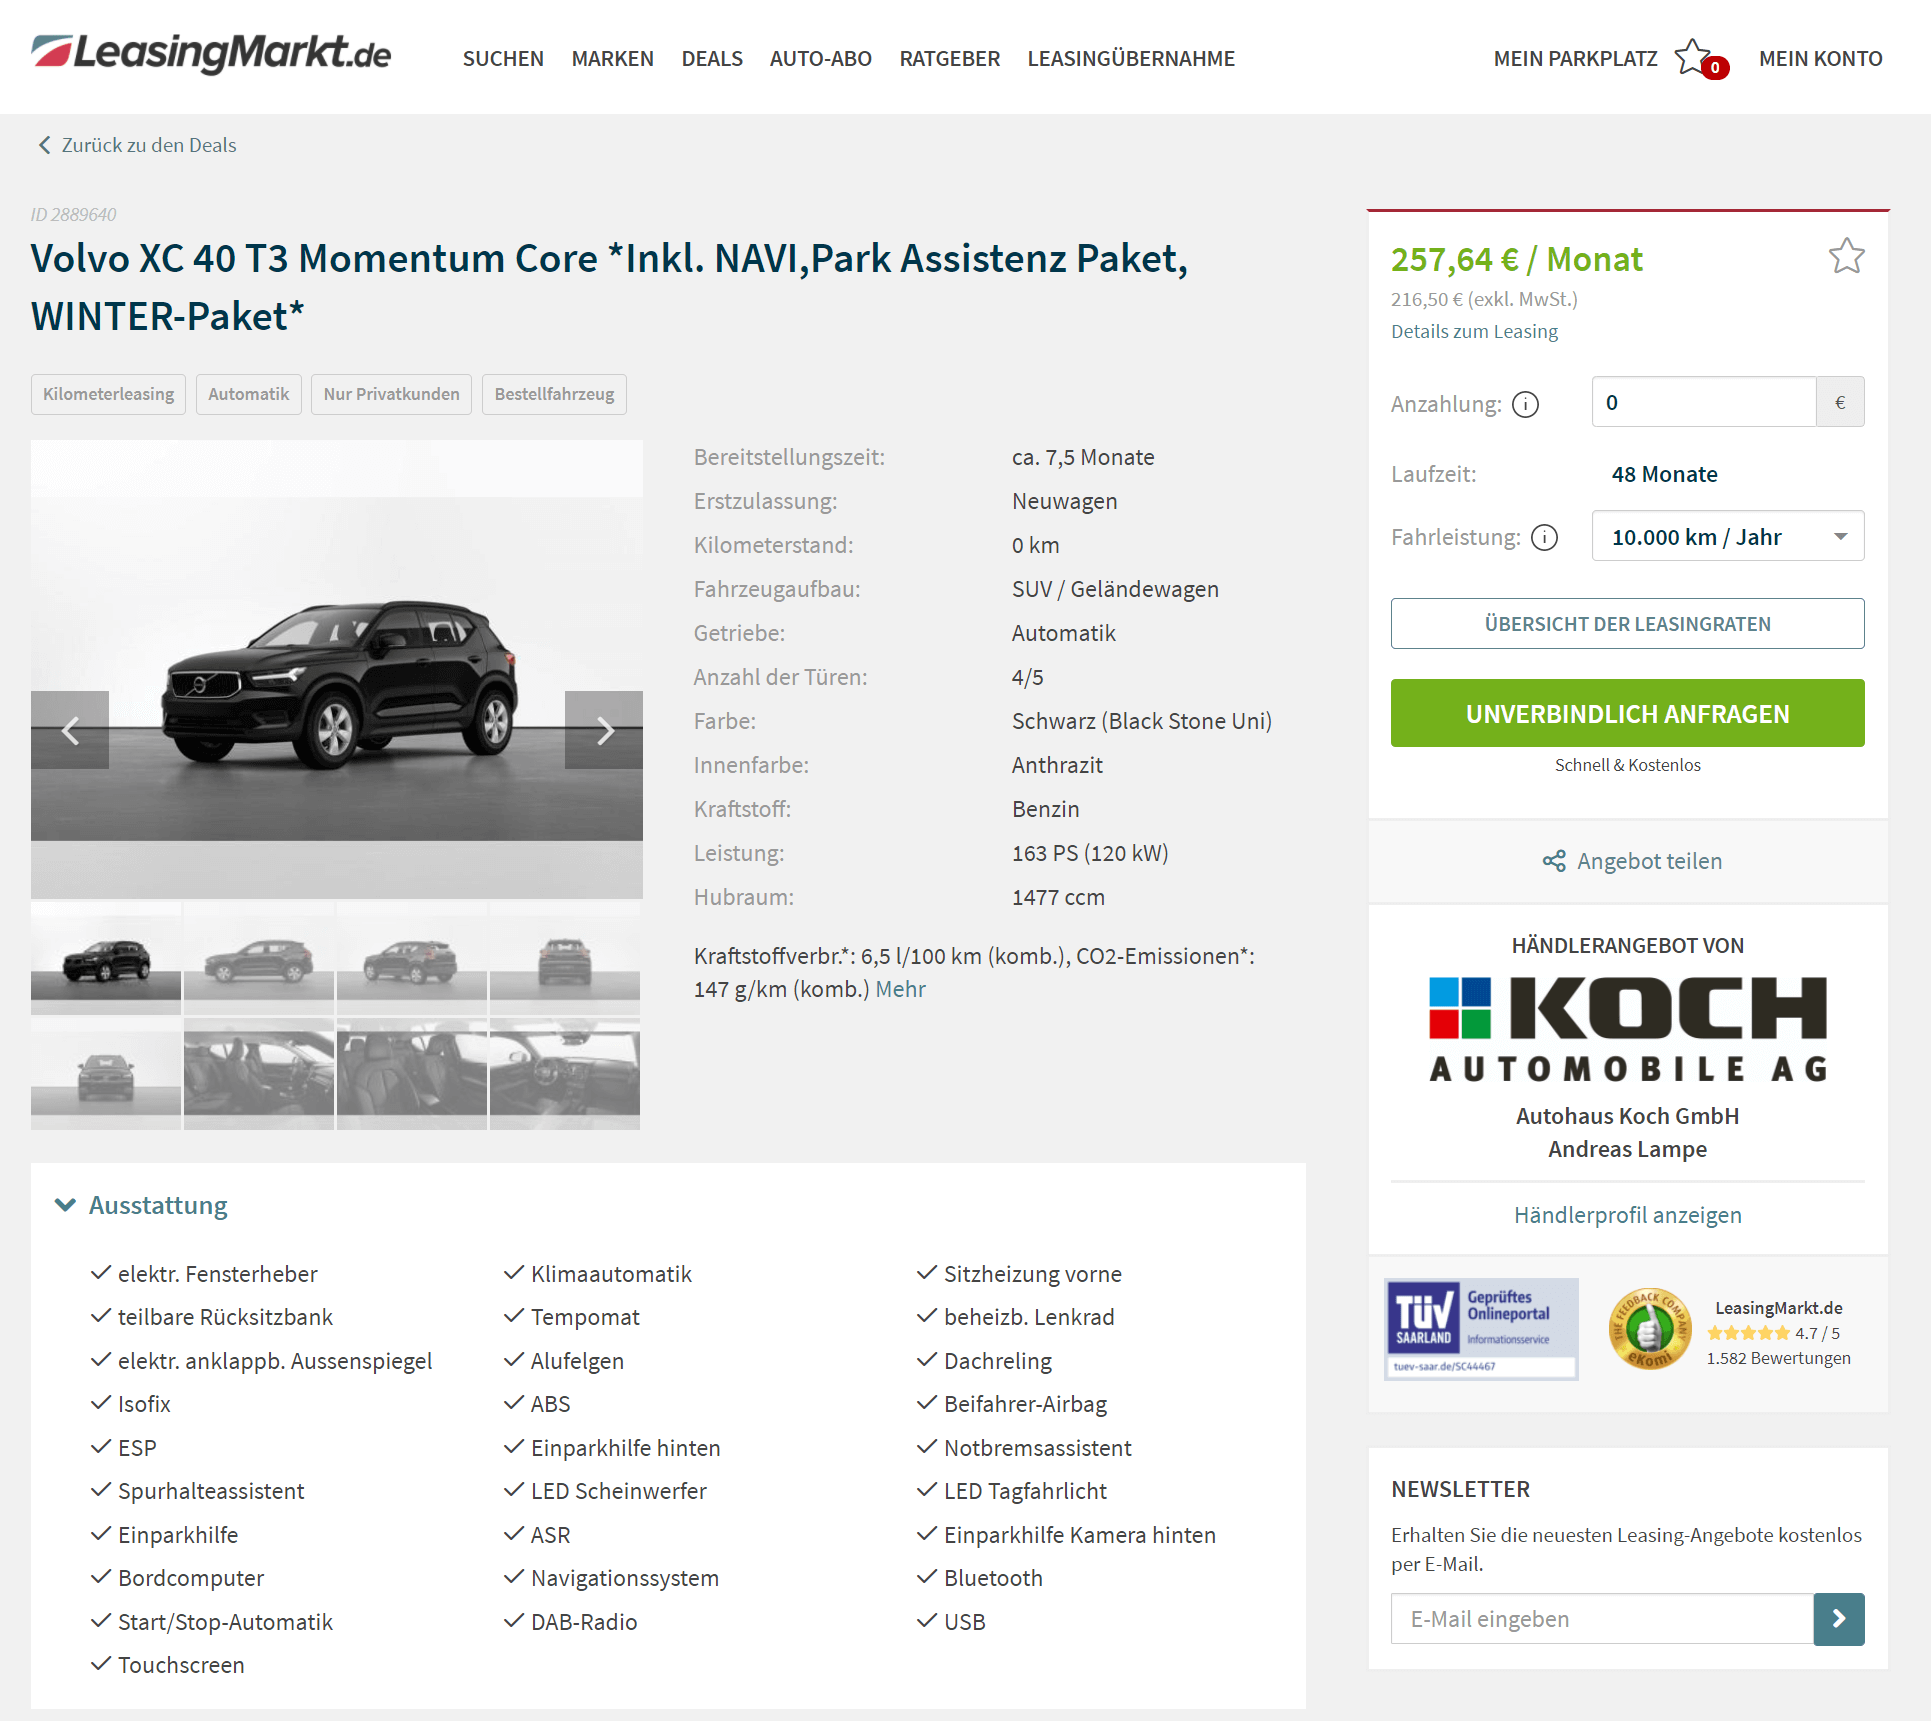Click the 257,64 € / Monat price
The height and width of the screenshot is (1721, 1931).
pos(1516,260)
